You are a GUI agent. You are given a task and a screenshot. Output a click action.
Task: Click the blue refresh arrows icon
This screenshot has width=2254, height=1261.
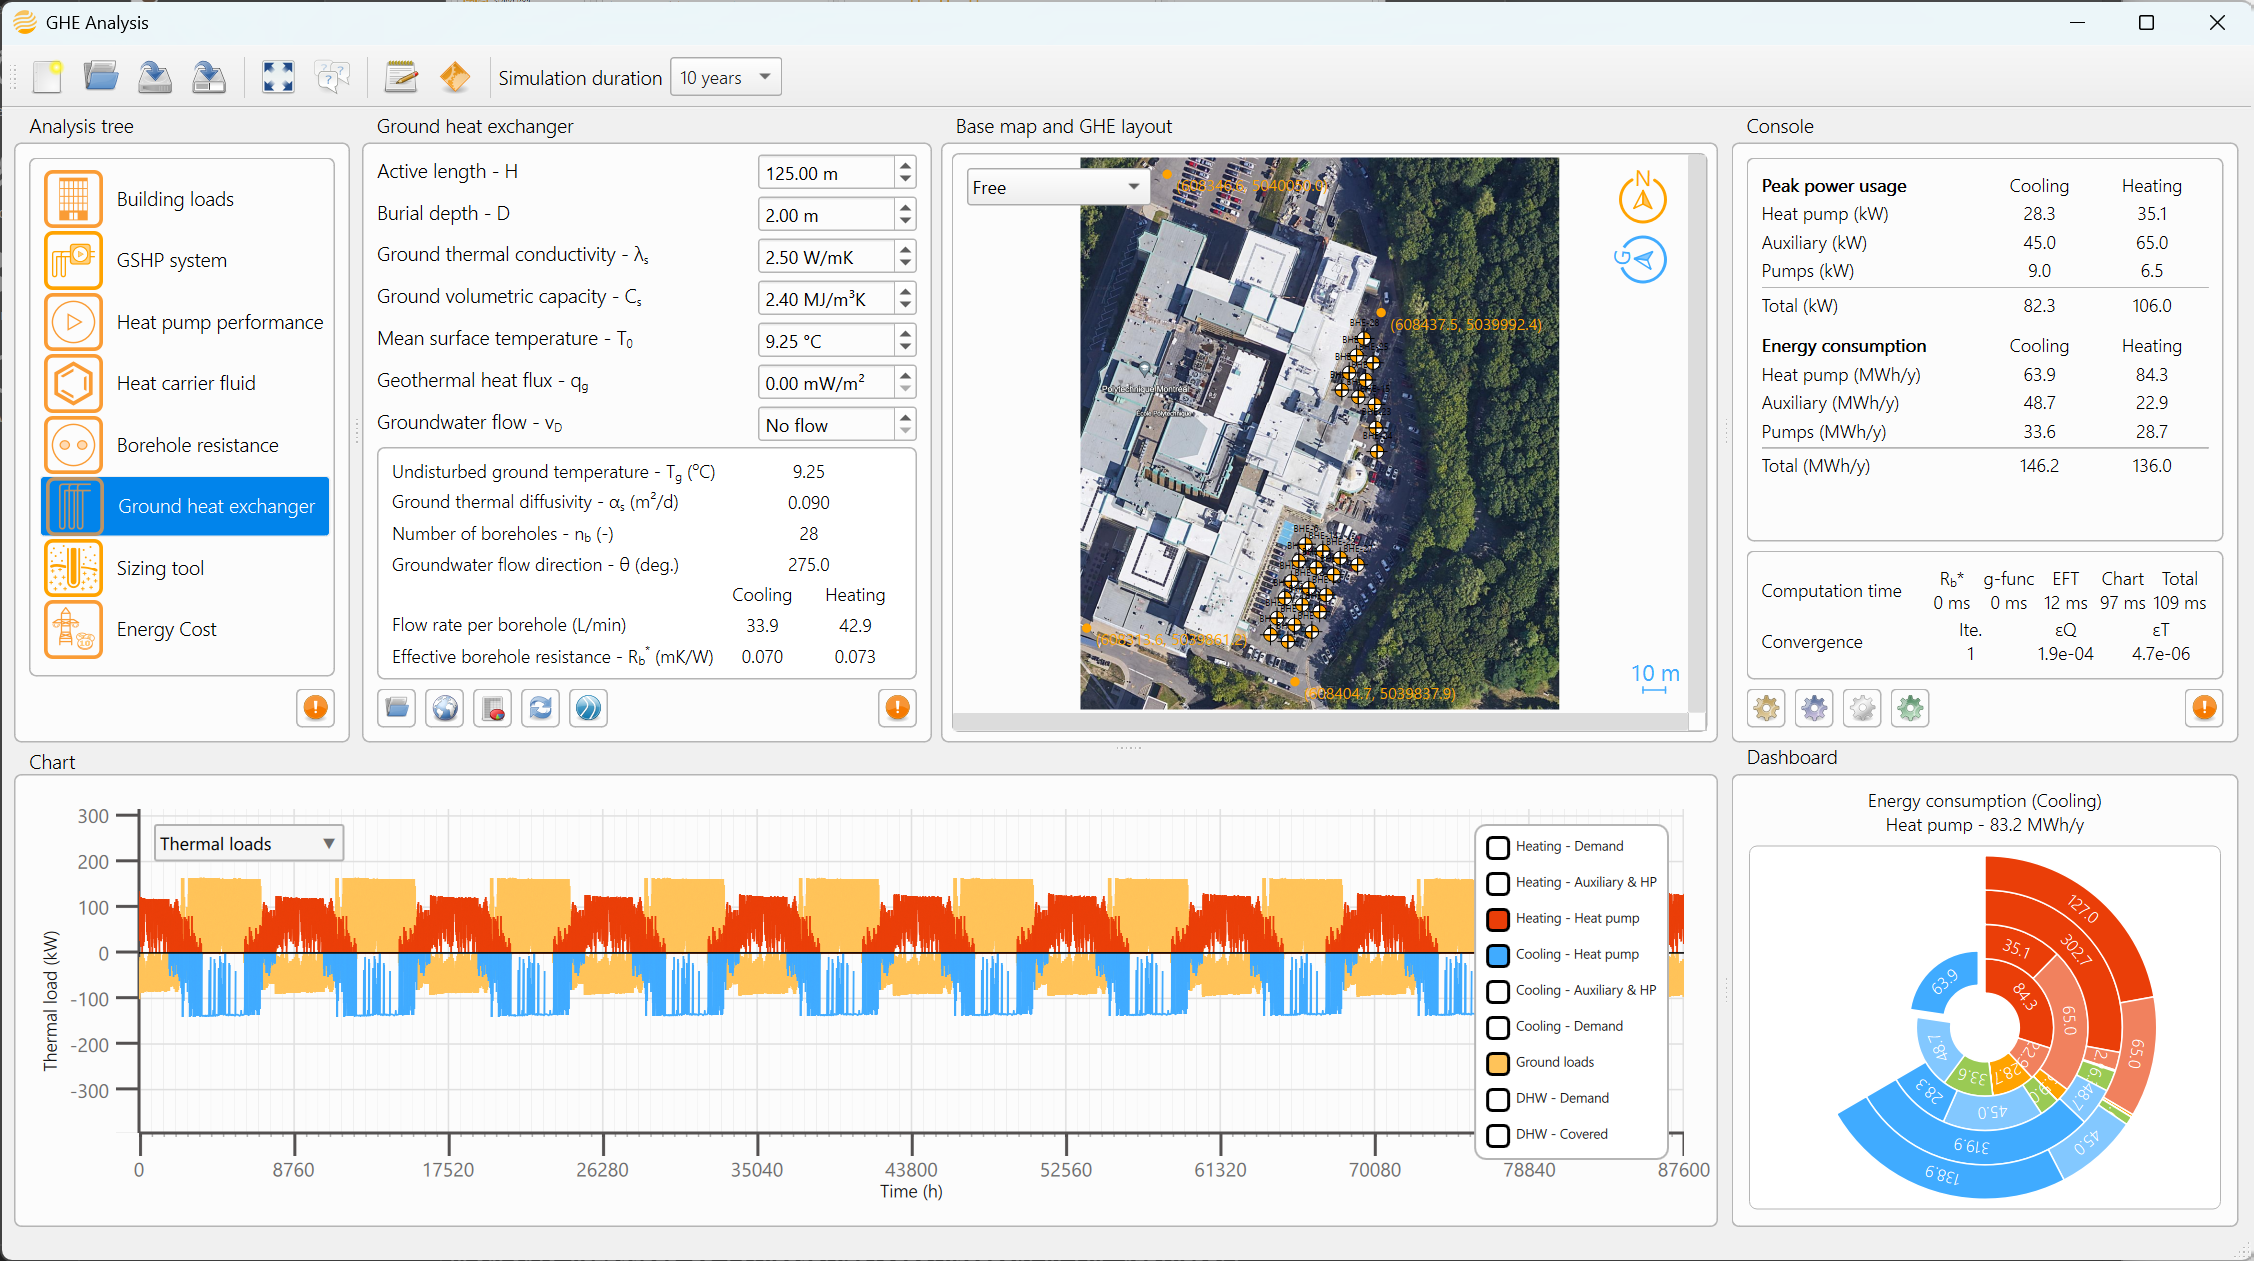click(x=541, y=708)
